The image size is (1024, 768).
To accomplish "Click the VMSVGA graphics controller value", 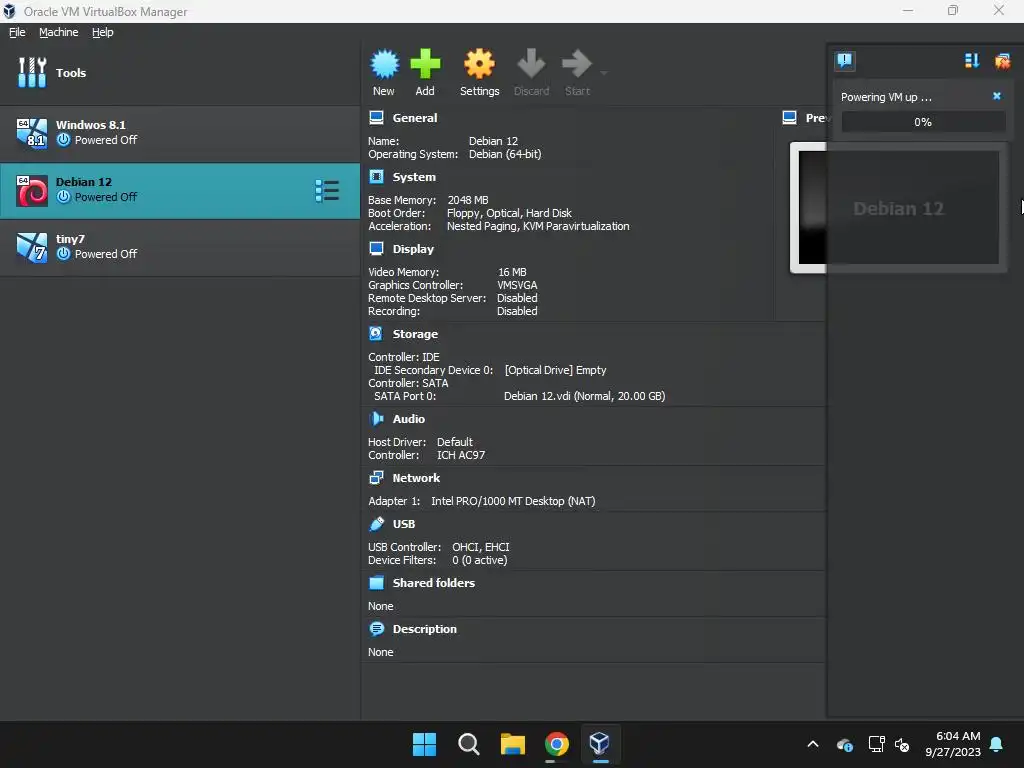I will 517,285.
